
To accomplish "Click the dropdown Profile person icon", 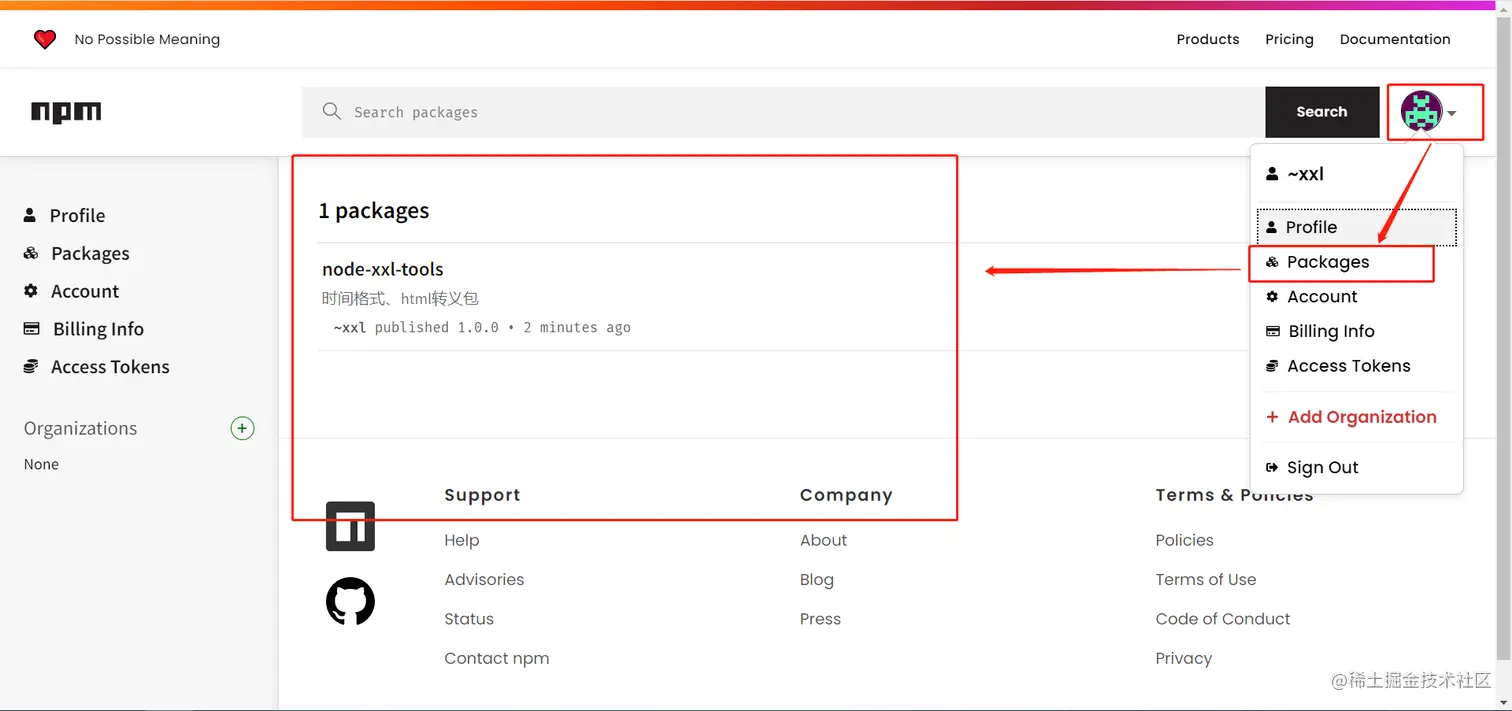I will (1271, 227).
